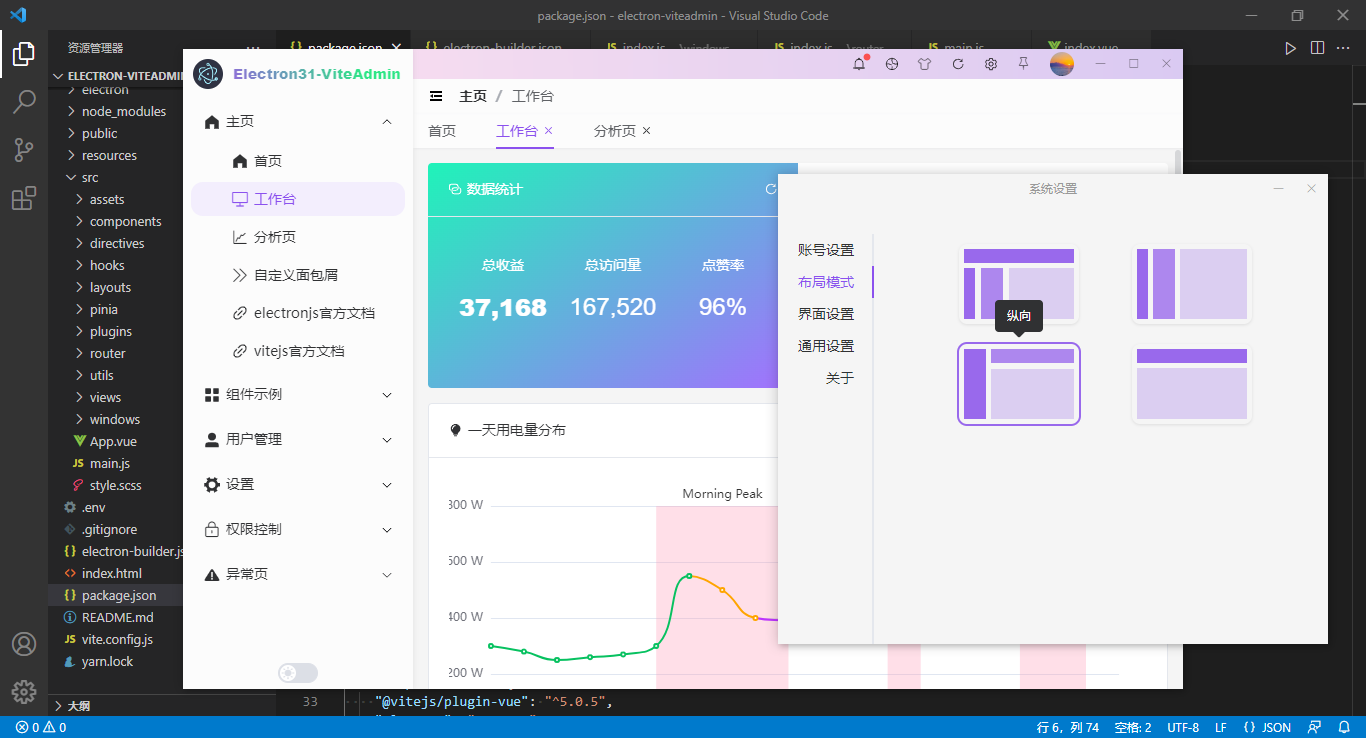Click the language switcher globe icon
Viewport: 1366px width, 738px height.
pos(891,63)
